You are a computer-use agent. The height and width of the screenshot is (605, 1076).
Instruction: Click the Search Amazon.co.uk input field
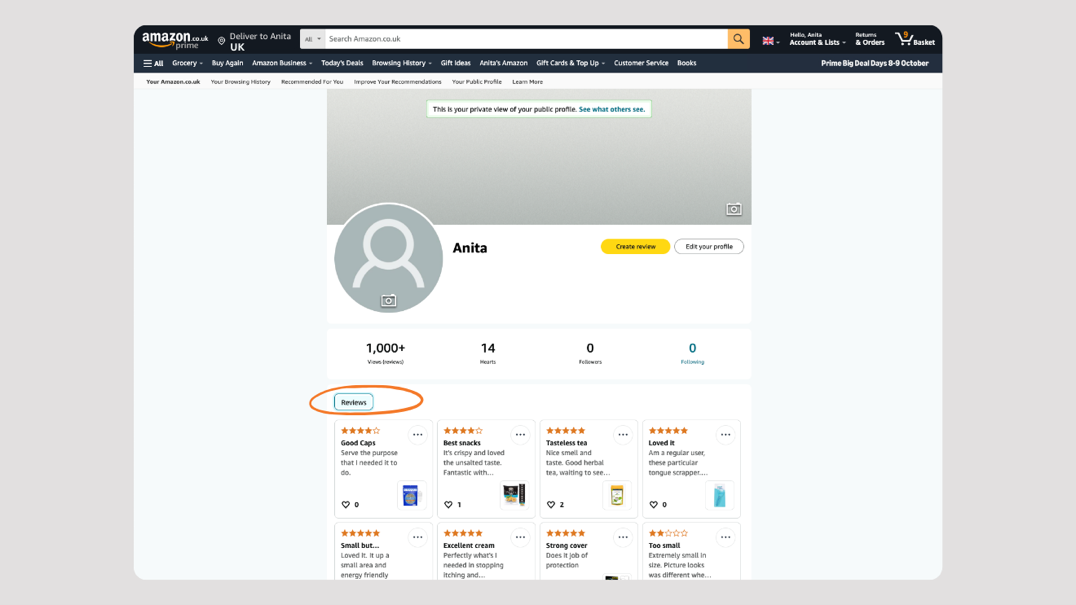pos(526,39)
